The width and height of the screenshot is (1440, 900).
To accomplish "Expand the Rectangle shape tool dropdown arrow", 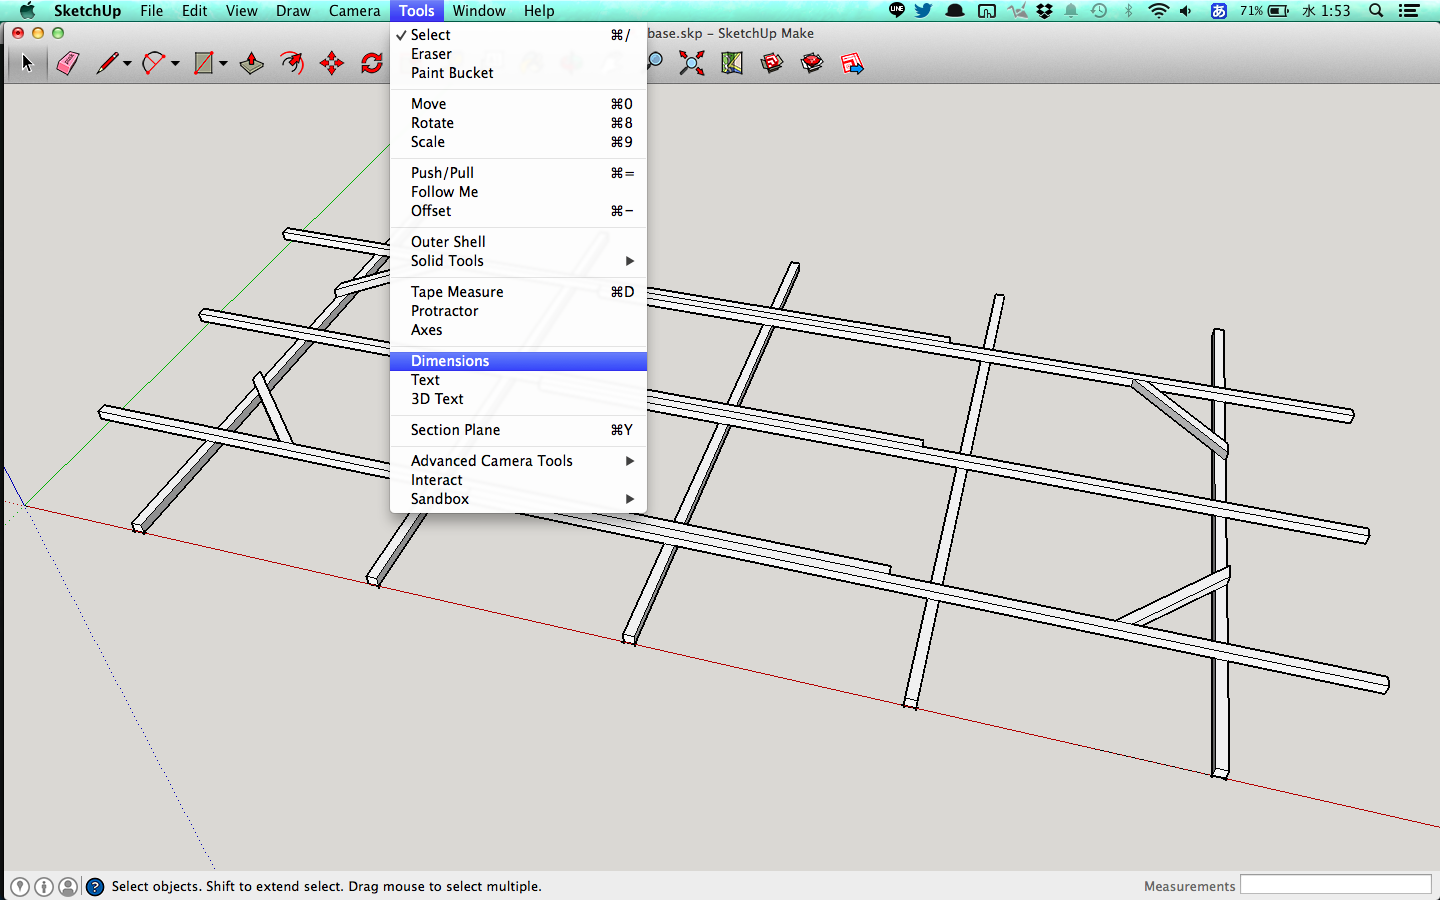I will point(223,64).
